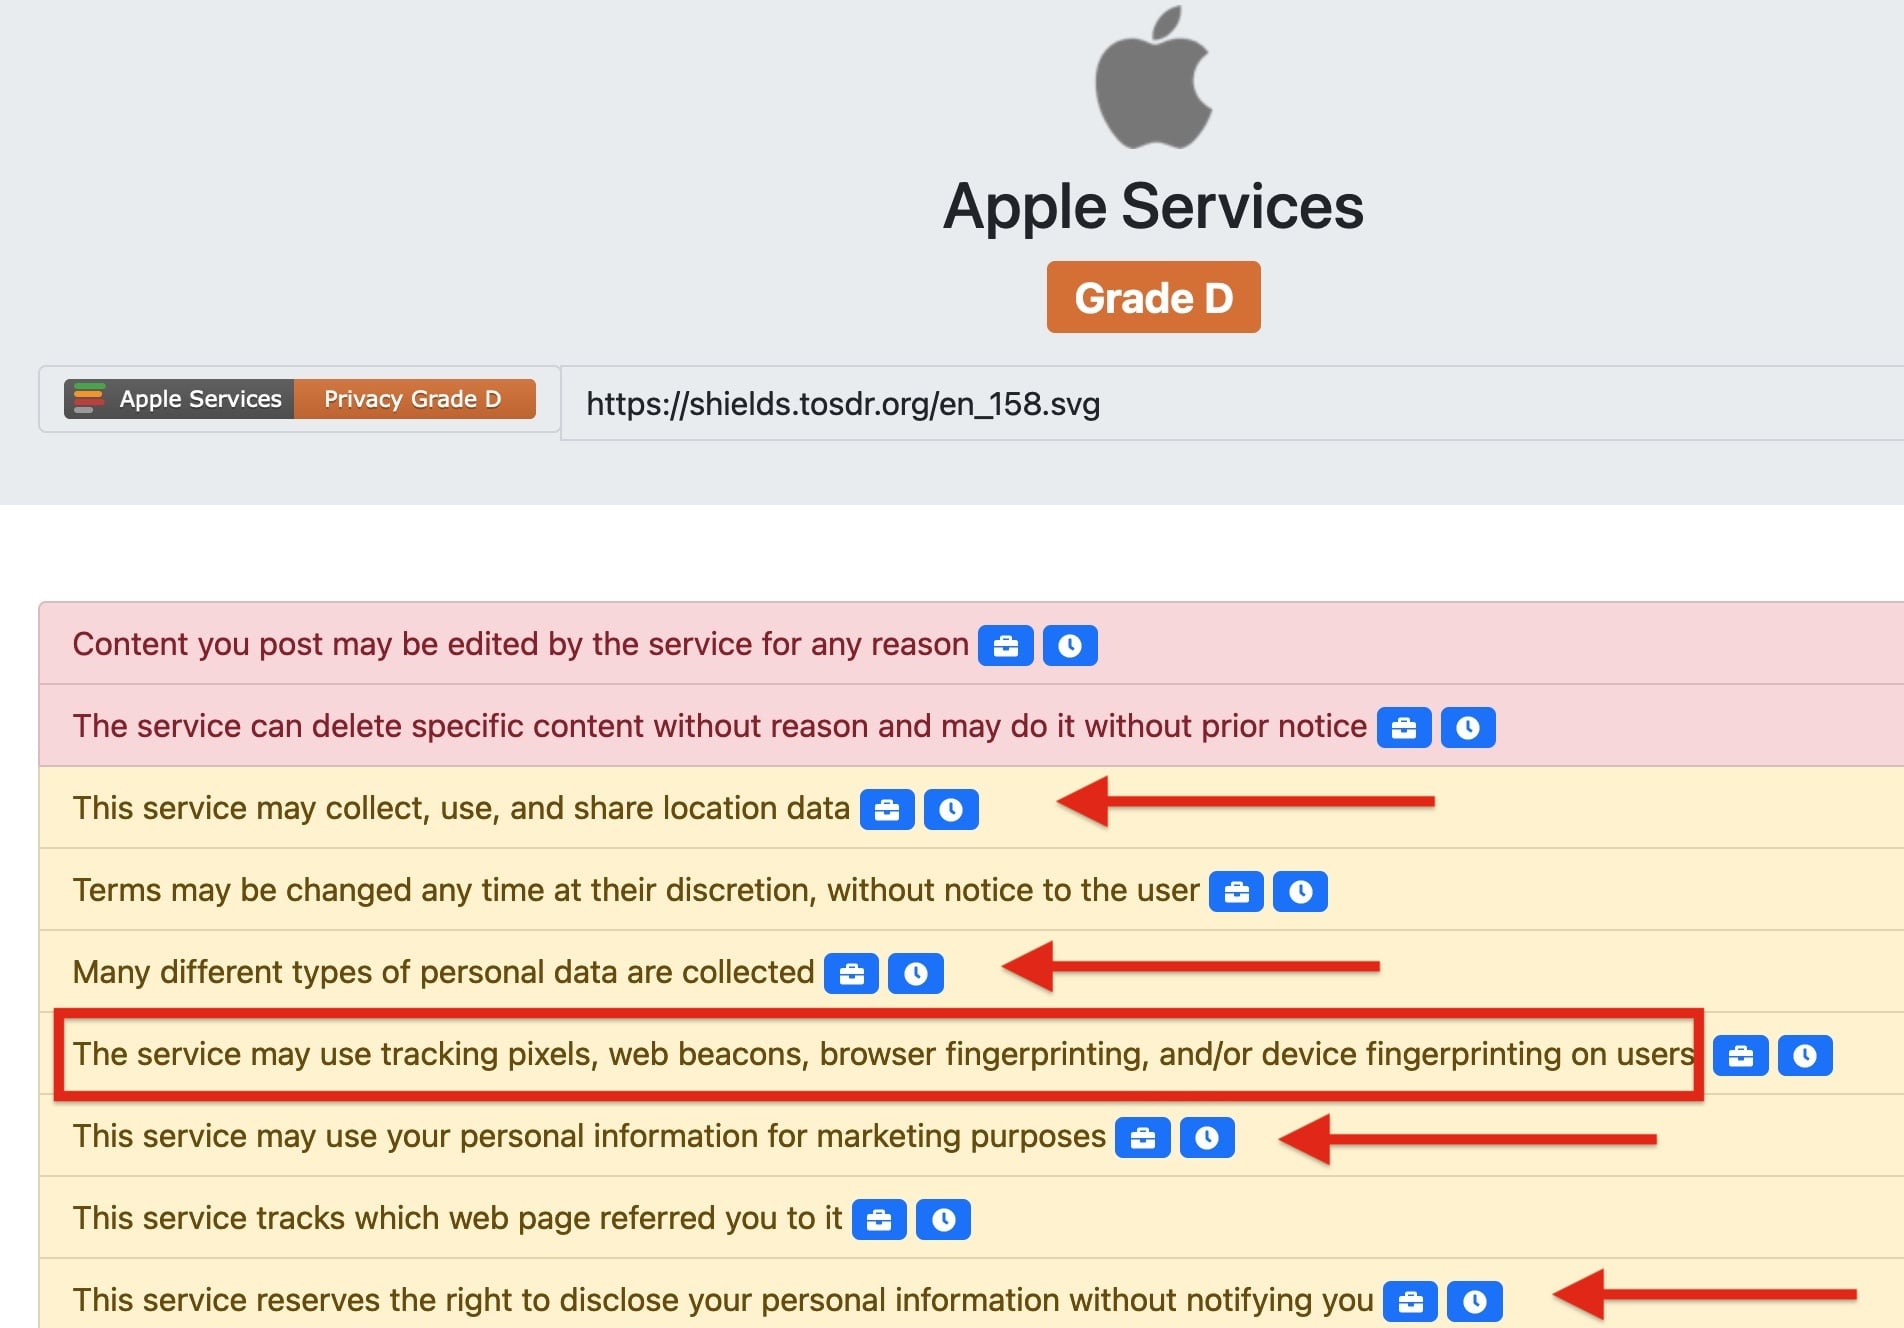The image size is (1904, 1328).
Task: Open briefcase icon beside 'Many different types of personal data'
Action: 851,973
